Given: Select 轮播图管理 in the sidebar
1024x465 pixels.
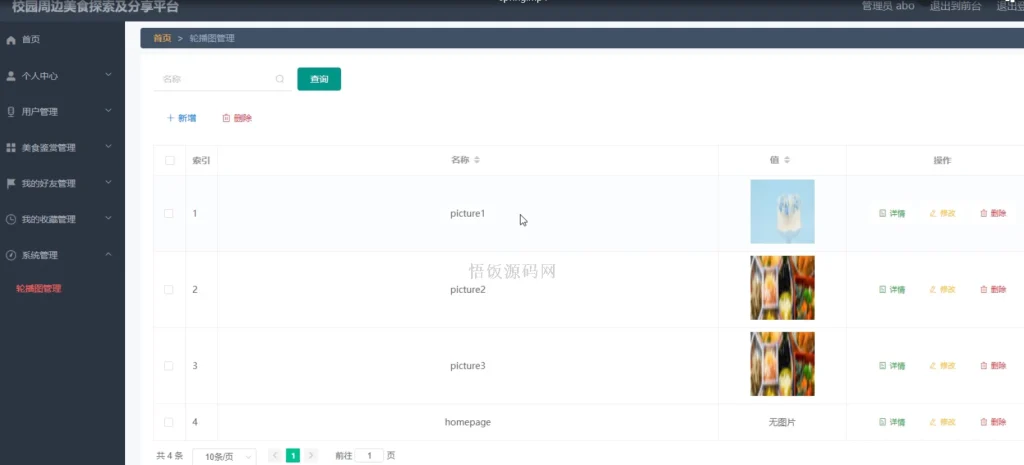Looking at the screenshot, I should pos(39,289).
